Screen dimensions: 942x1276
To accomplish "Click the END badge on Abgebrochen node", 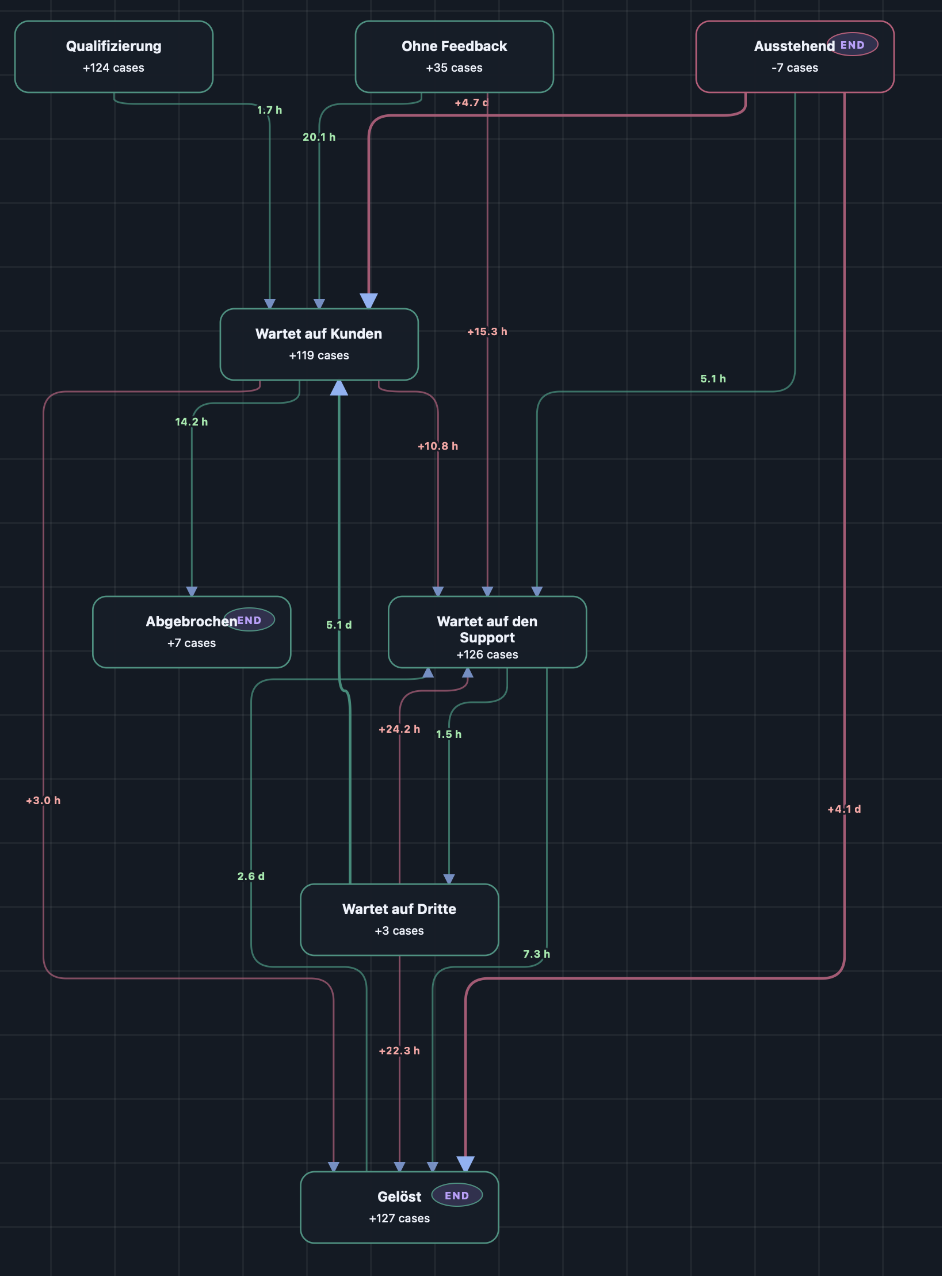I will [249, 620].
